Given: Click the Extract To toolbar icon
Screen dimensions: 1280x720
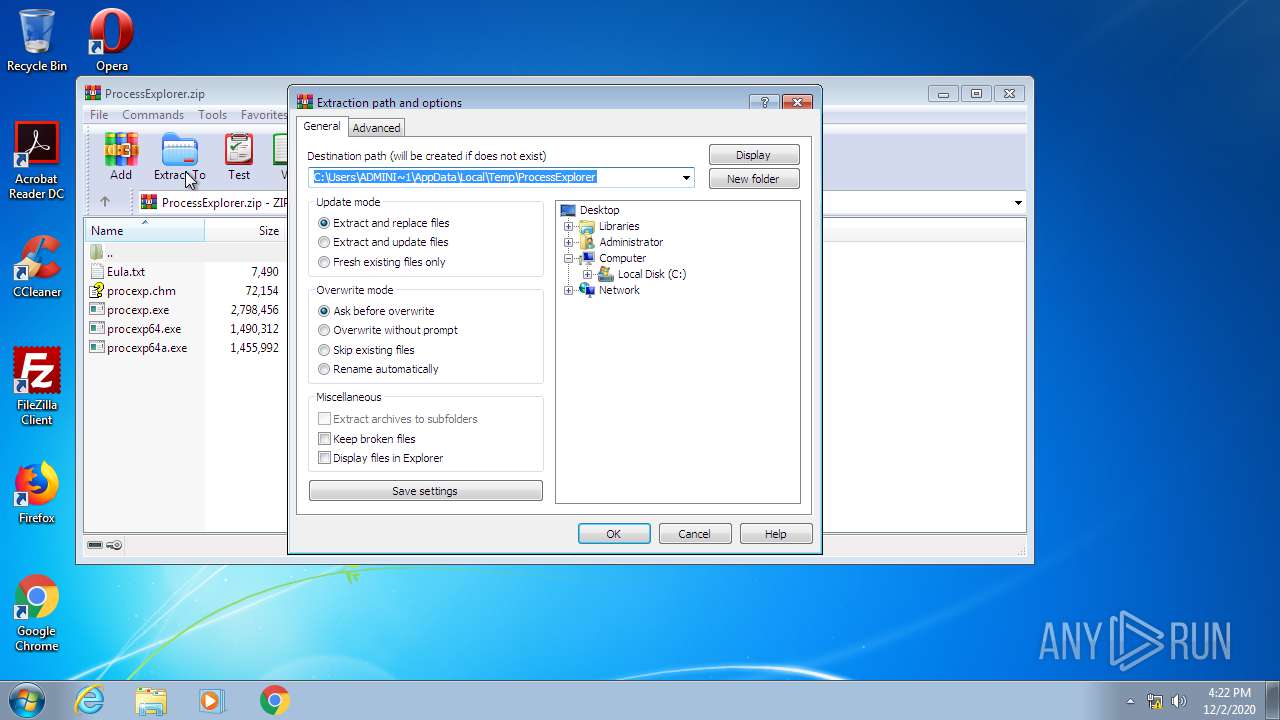Looking at the screenshot, I should 180,157.
